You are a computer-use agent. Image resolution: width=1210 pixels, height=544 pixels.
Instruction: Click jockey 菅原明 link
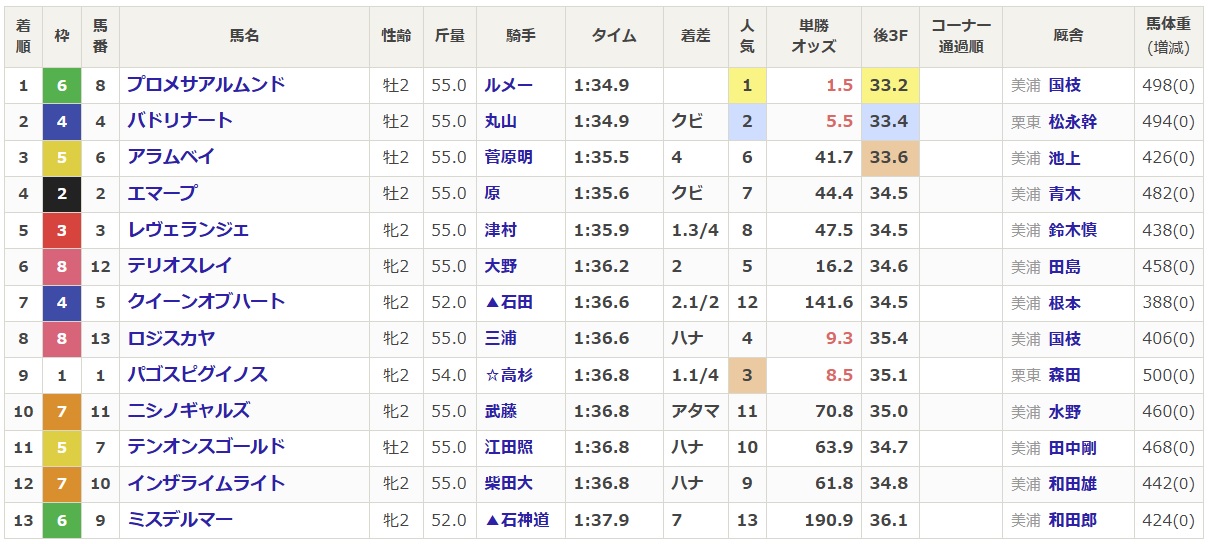pos(509,158)
